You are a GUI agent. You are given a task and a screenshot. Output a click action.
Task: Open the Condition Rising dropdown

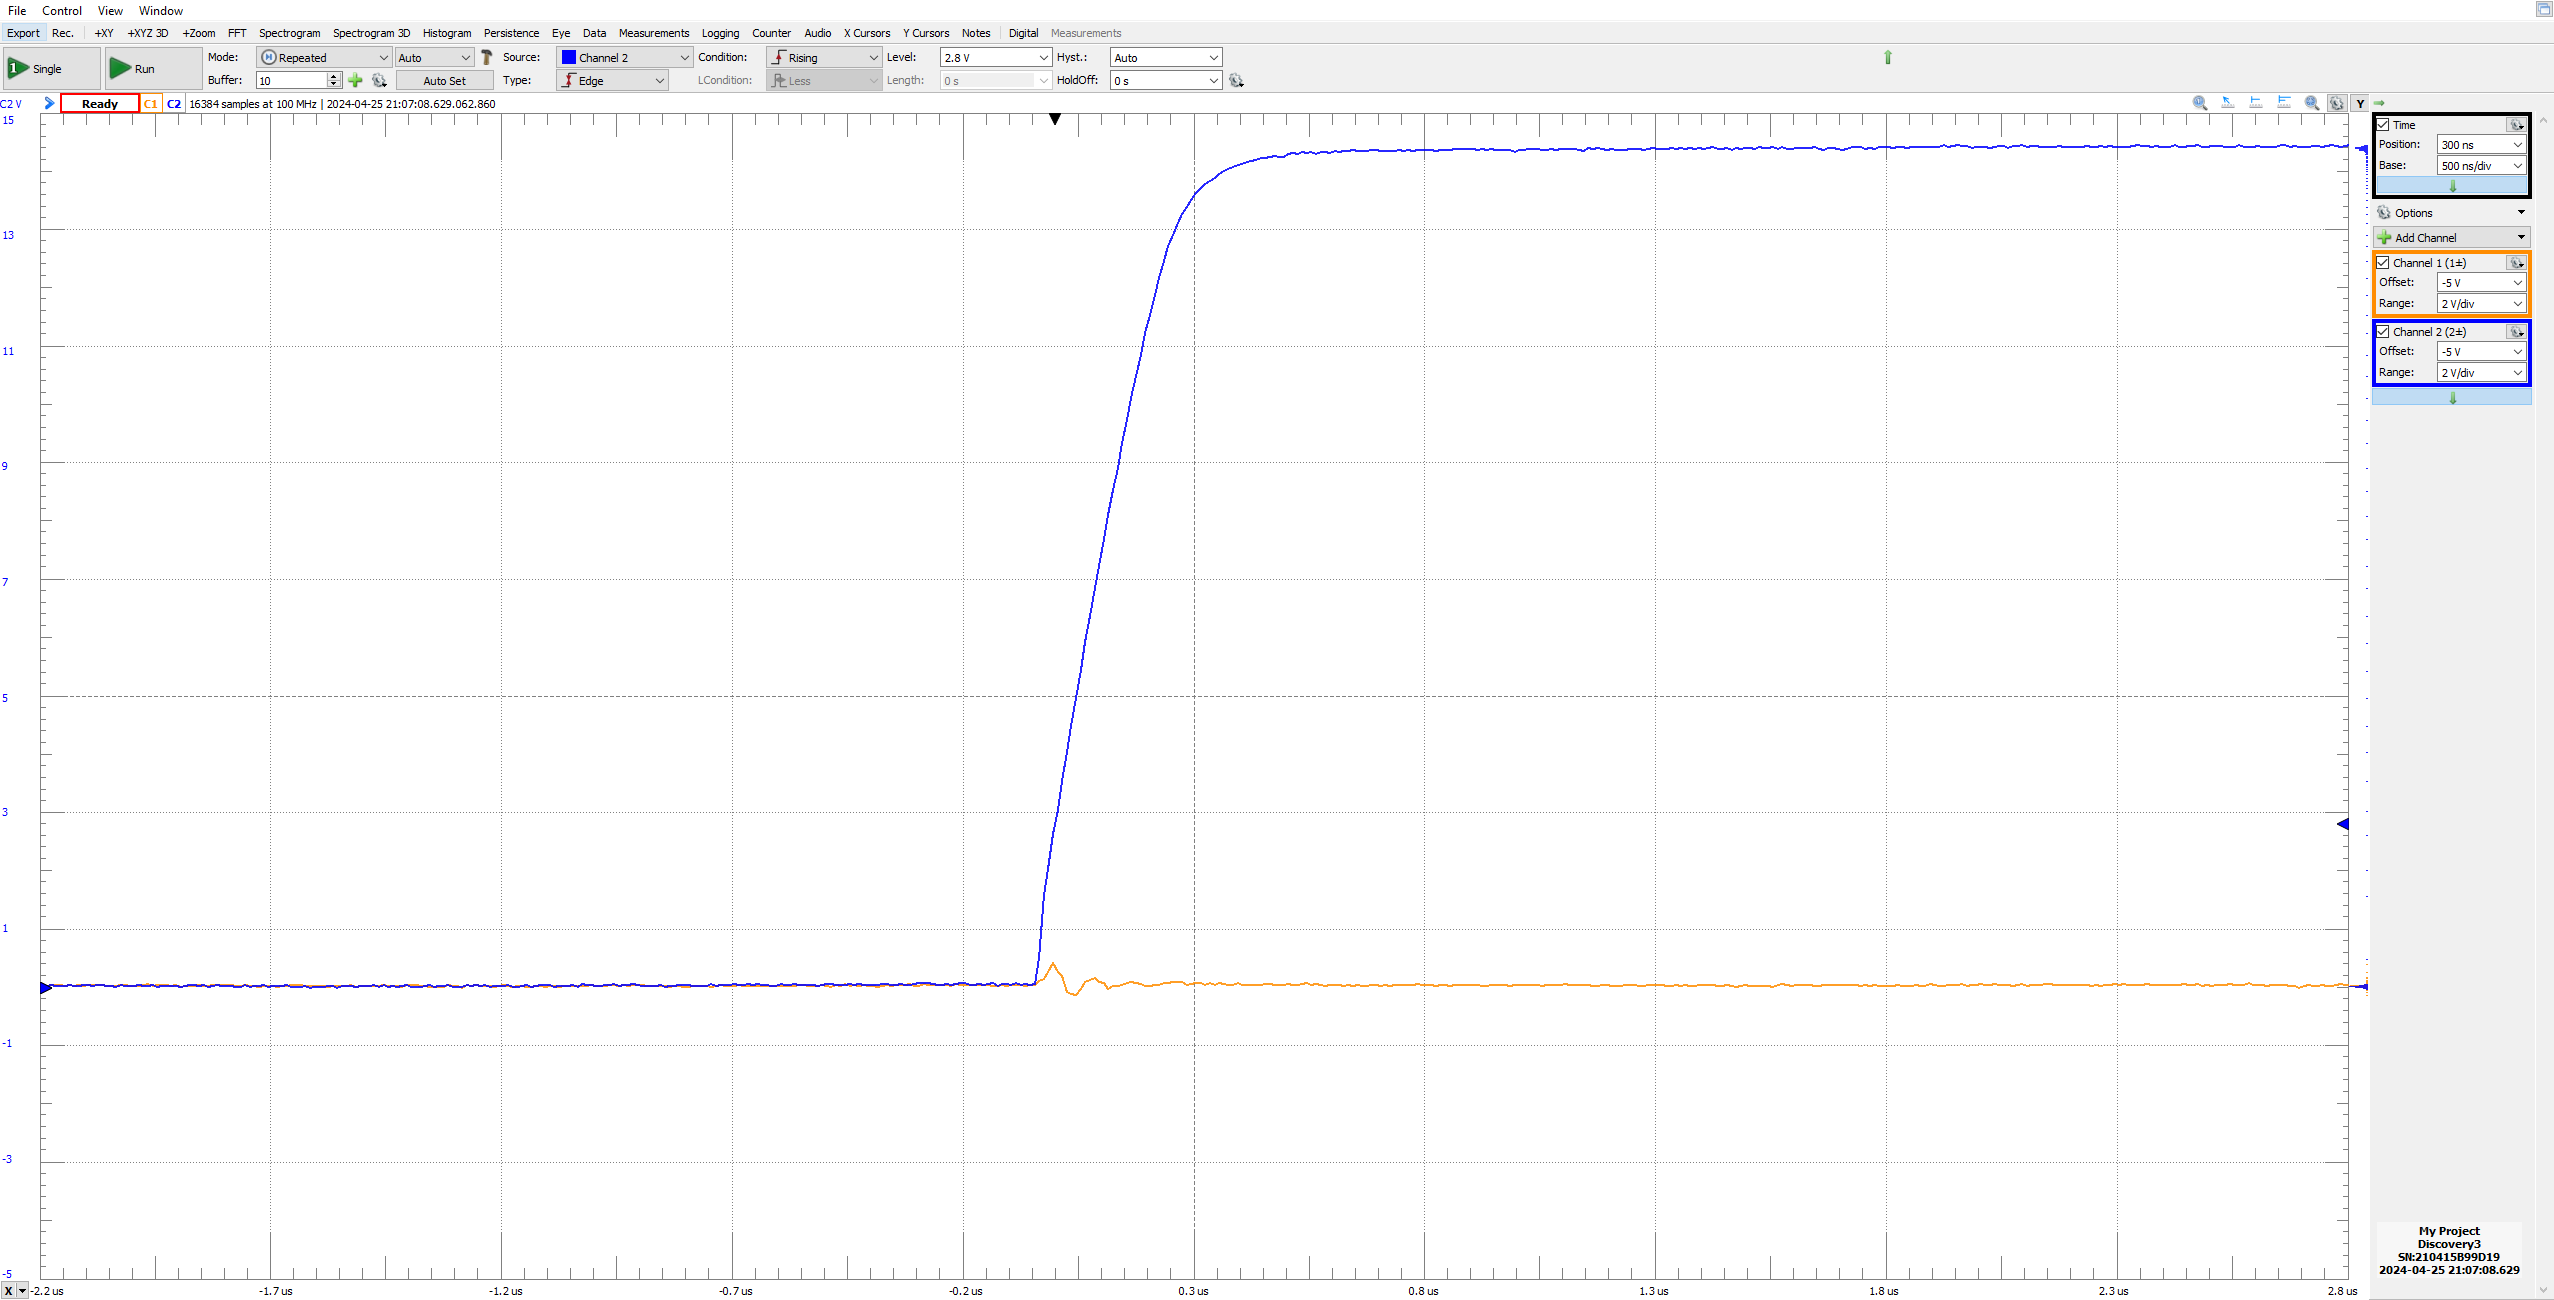[824, 57]
